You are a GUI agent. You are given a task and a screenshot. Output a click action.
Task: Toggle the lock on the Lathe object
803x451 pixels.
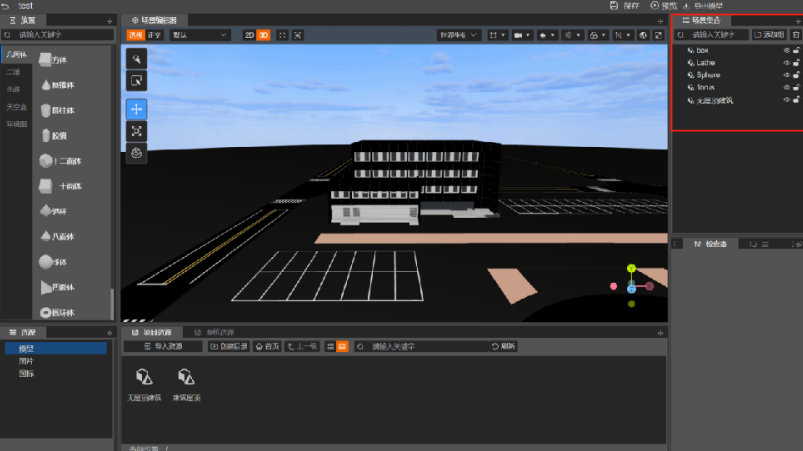click(796, 62)
